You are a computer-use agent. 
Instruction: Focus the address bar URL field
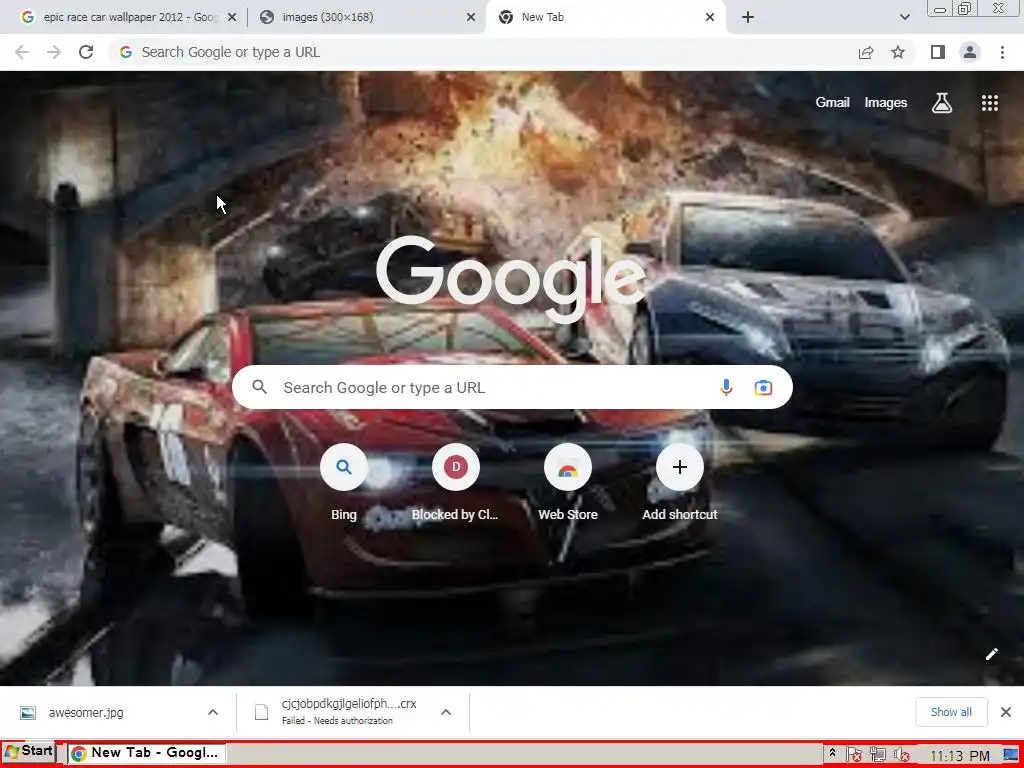[x=482, y=52]
